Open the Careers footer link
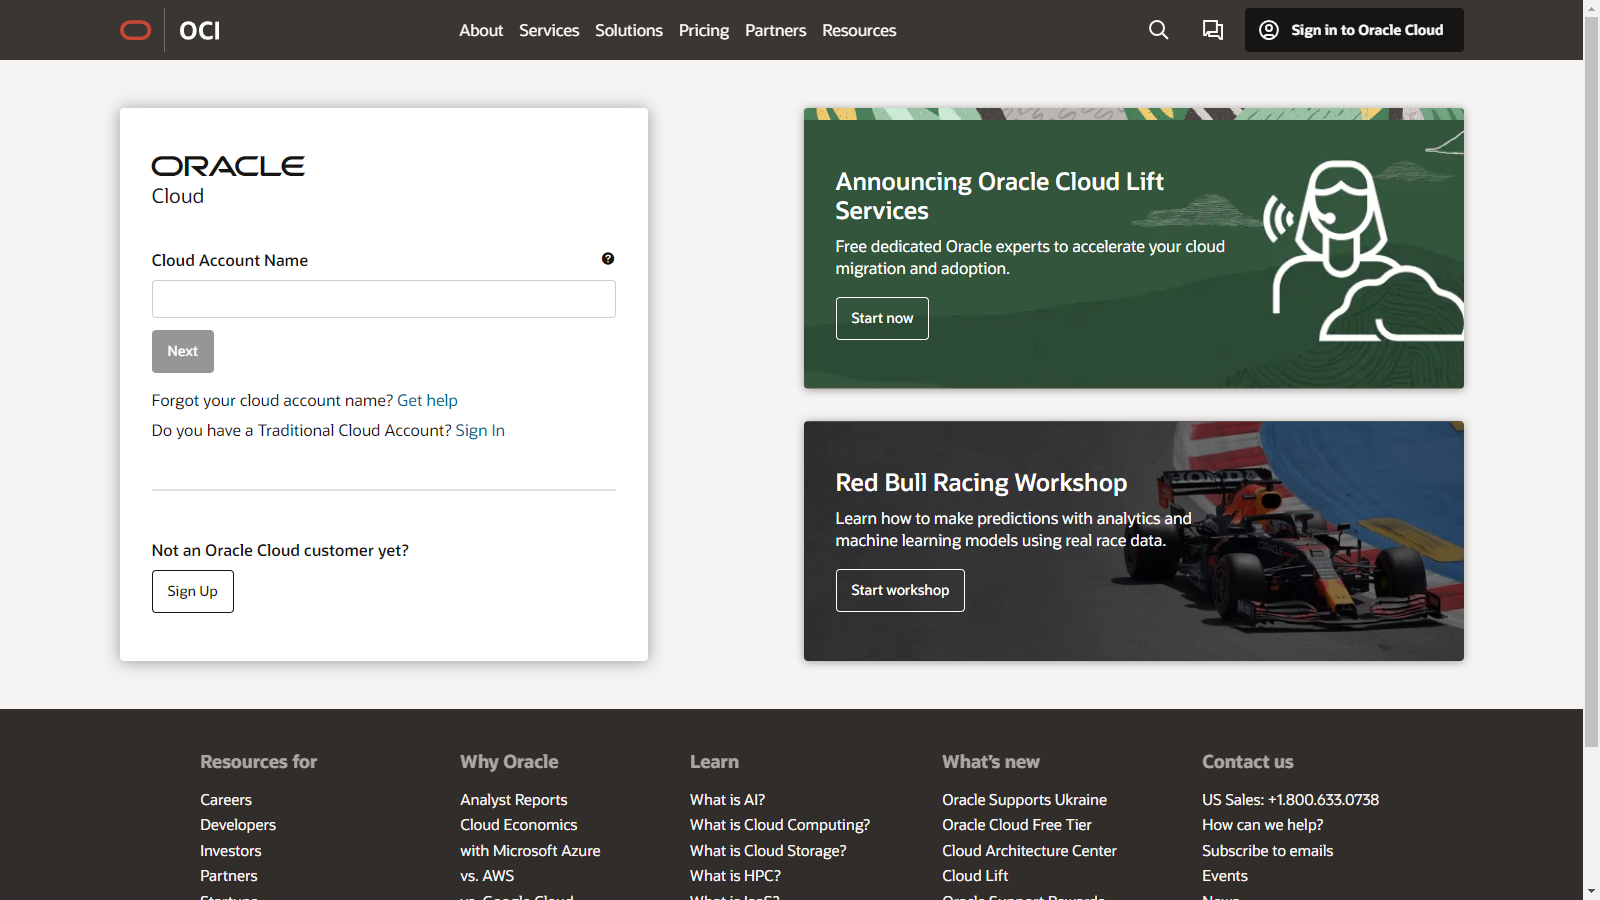 click(x=226, y=800)
